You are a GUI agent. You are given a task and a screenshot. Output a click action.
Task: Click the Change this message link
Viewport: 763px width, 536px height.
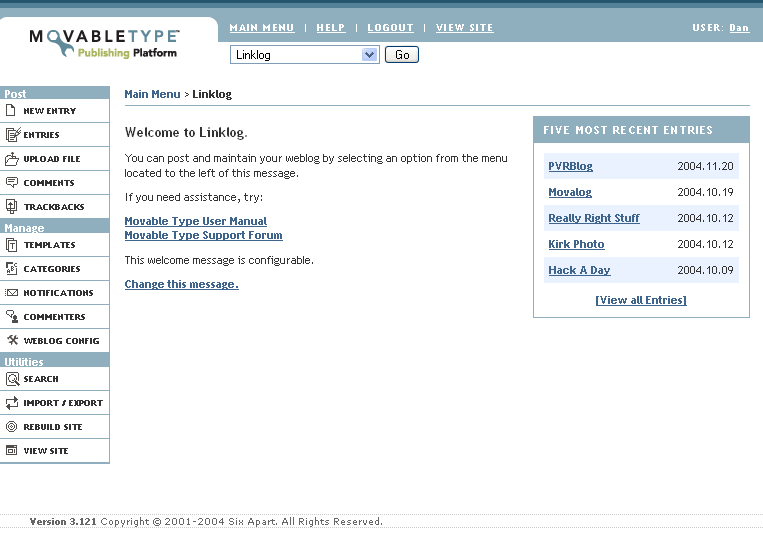(181, 284)
